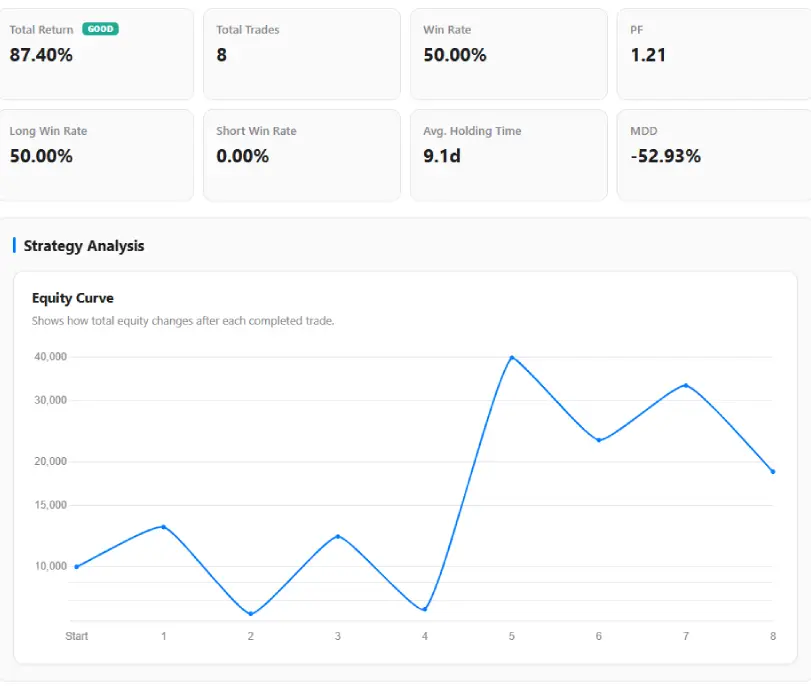
Task: Select the final data point at trade 8
Action: (773, 471)
